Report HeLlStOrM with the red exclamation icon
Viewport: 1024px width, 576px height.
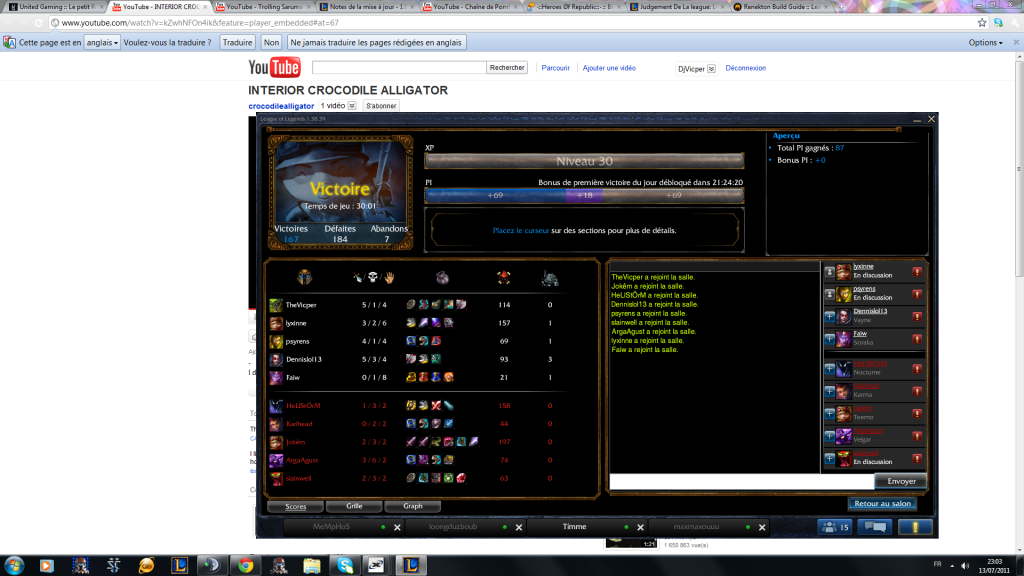click(917, 369)
